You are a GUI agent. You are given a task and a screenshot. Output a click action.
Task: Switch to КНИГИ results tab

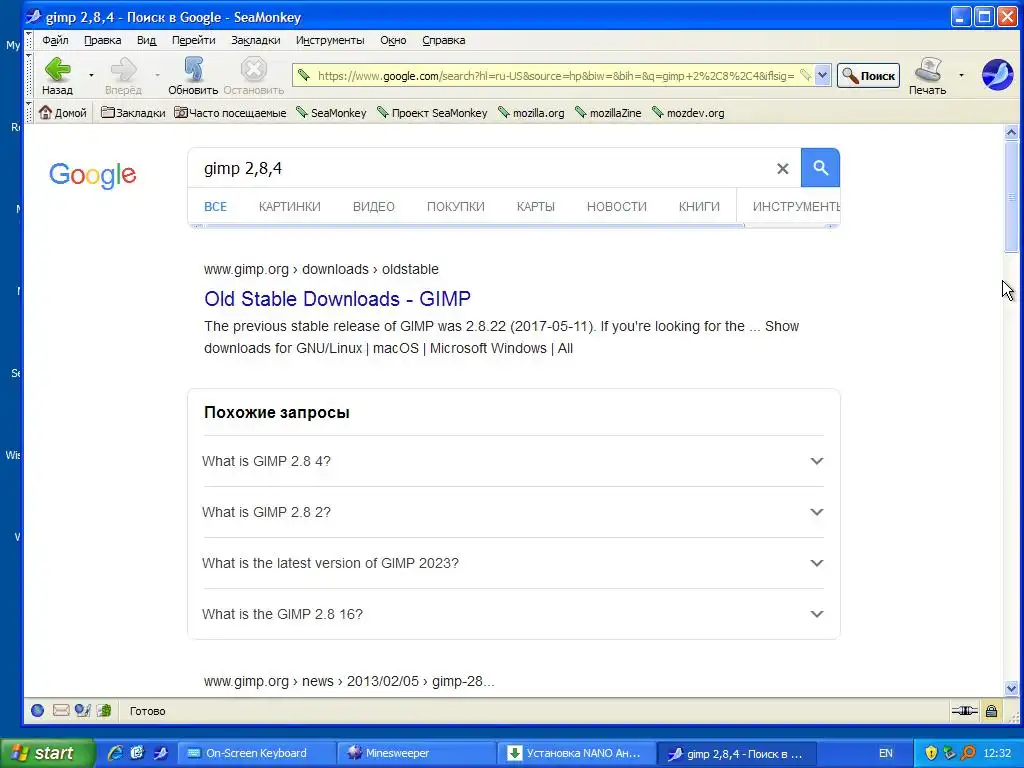pyautogui.click(x=699, y=206)
